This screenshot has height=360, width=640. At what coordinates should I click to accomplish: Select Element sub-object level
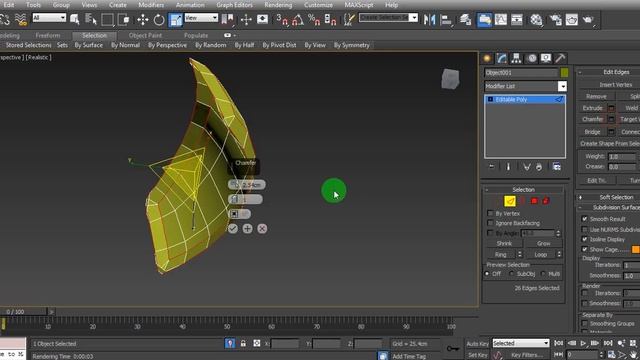tap(546, 201)
